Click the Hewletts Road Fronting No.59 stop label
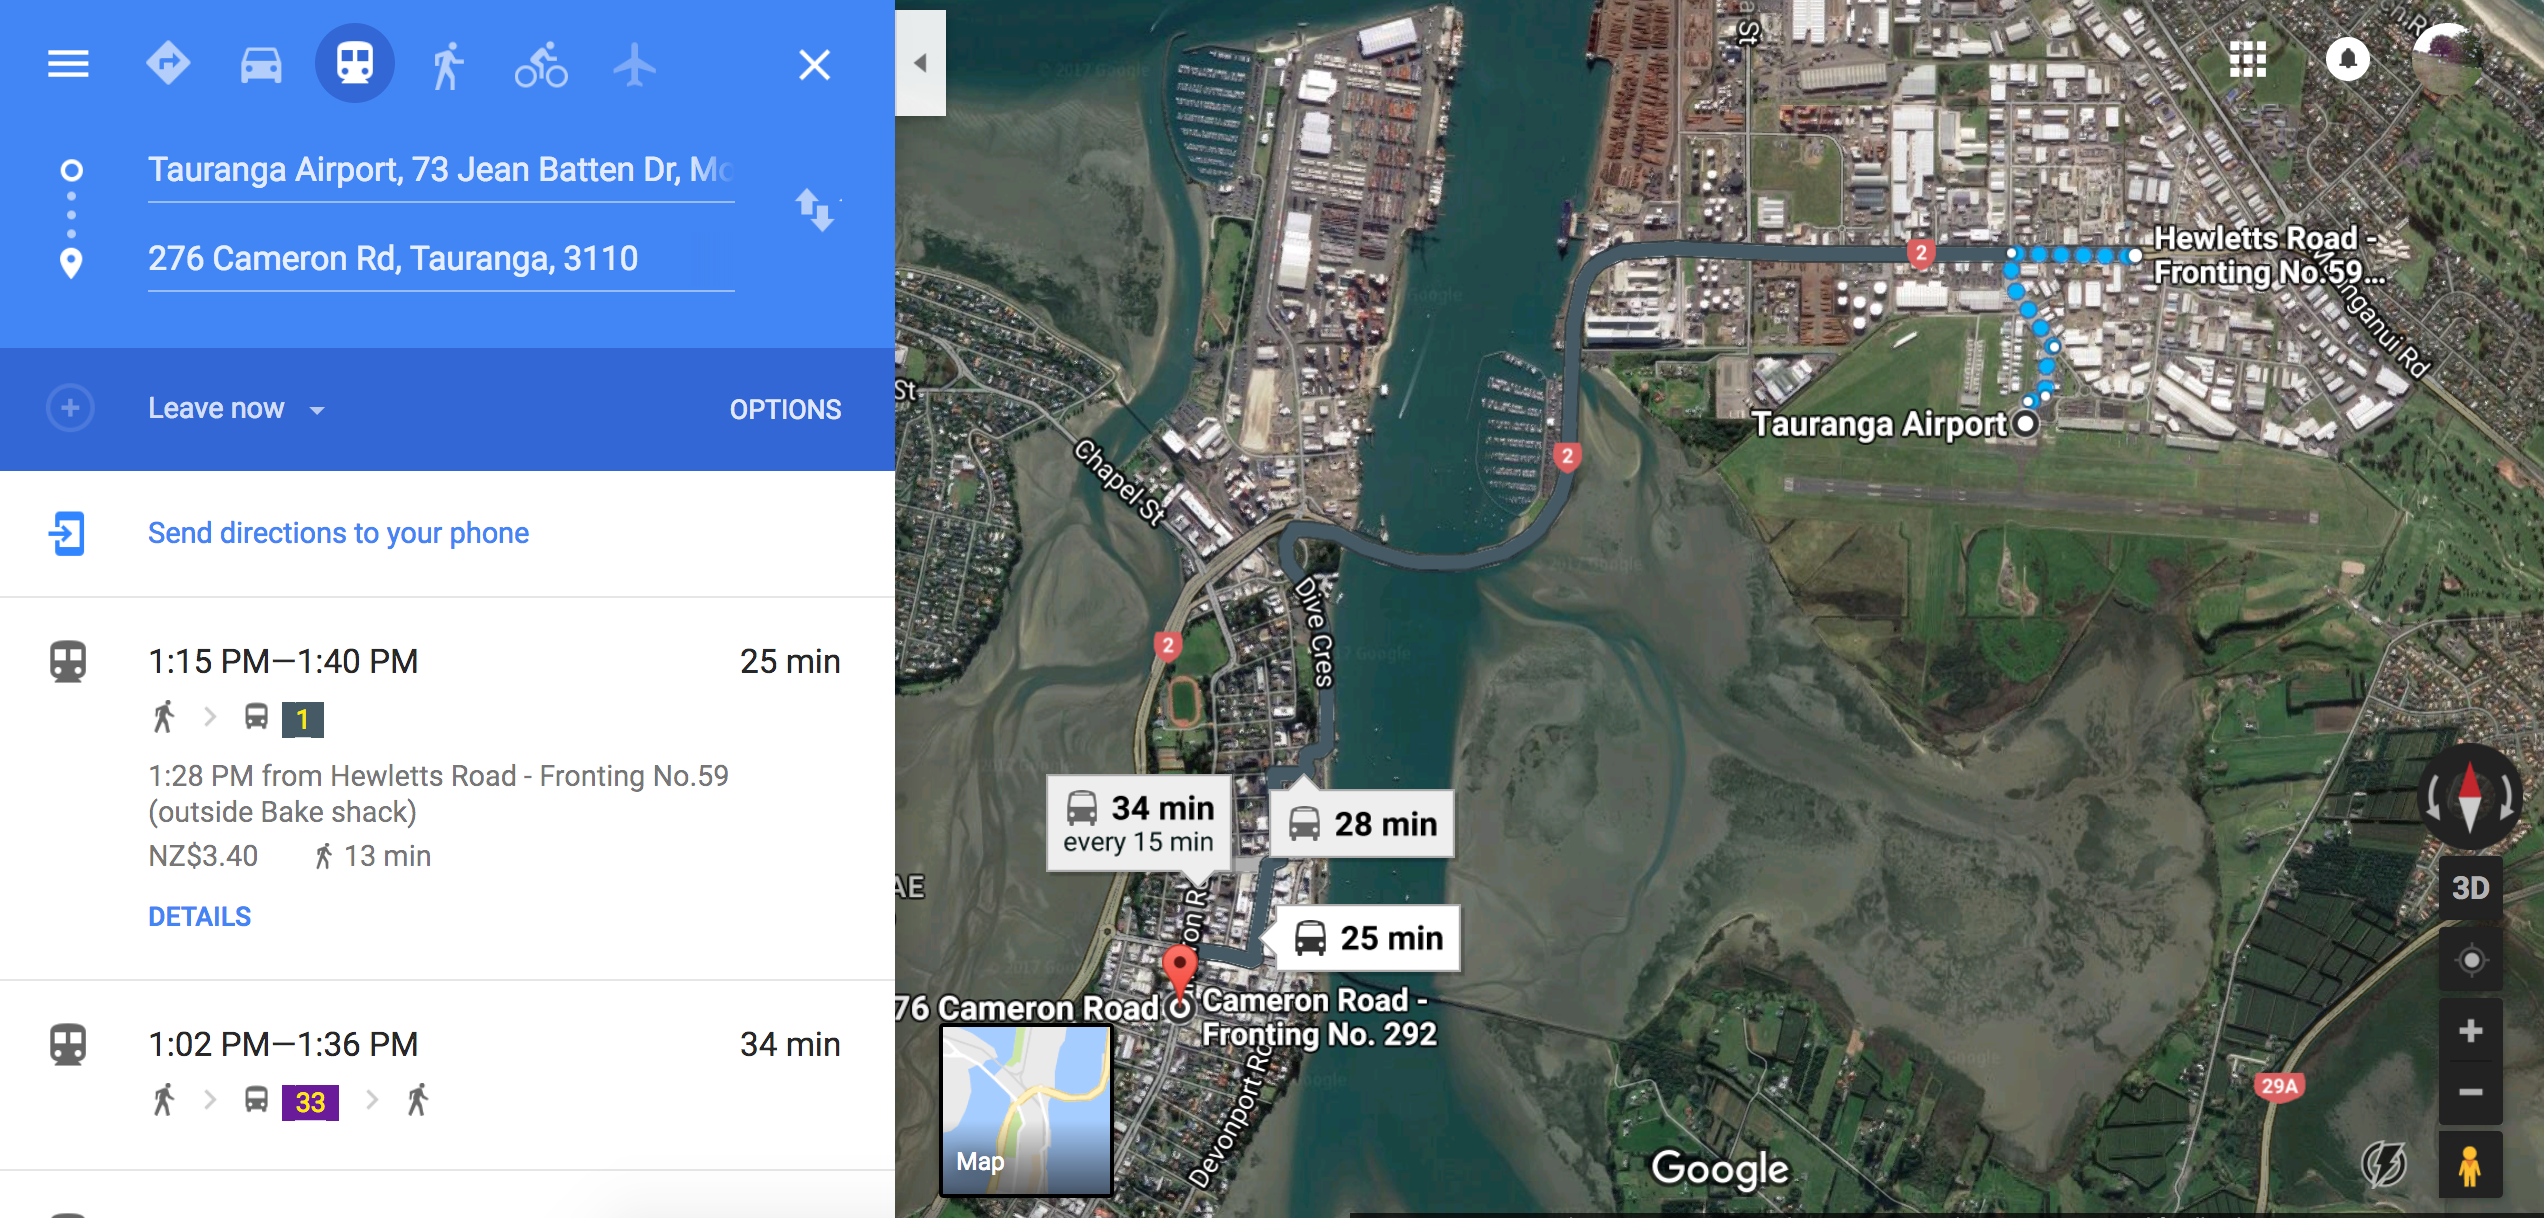Image resolution: width=2544 pixels, height=1218 pixels. (x=2267, y=255)
